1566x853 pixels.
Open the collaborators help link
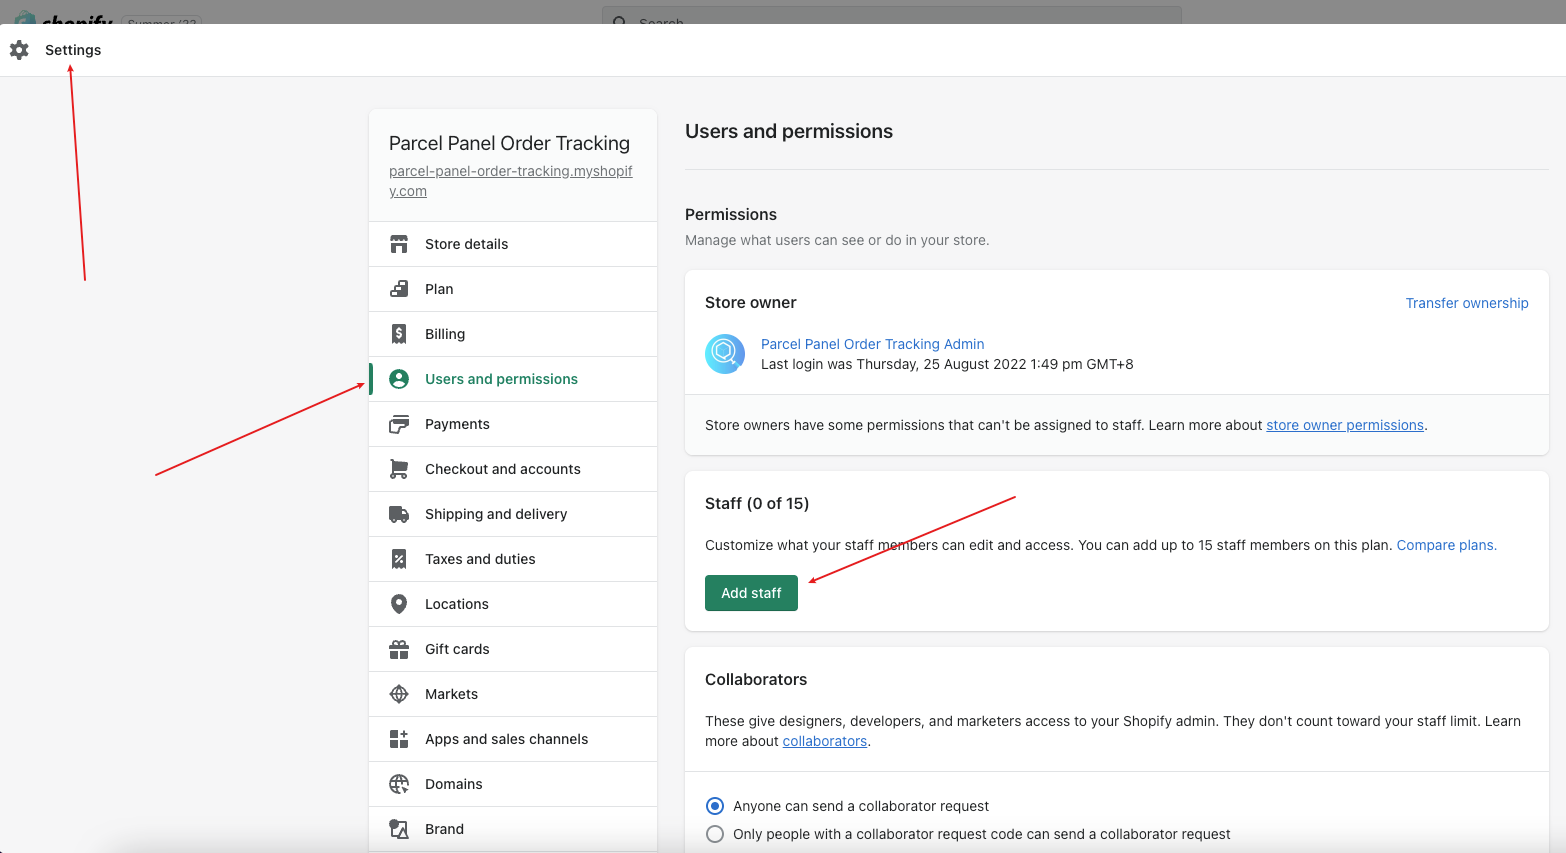825,741
